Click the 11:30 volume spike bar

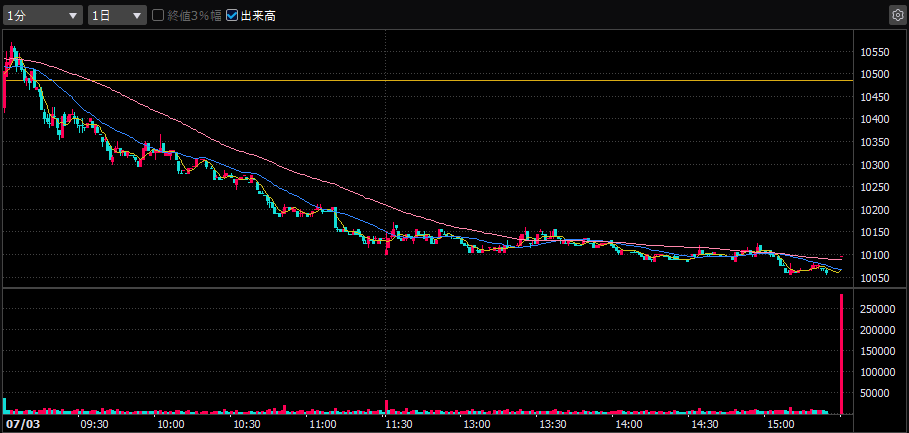(x=386, y=406)
